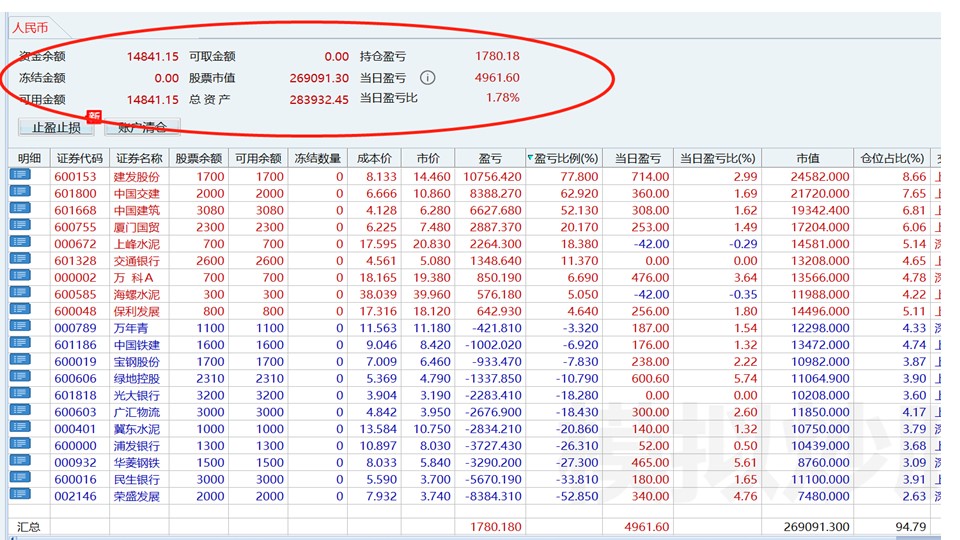Click the 成本价 column header
This screenshot has height=540, width=960.
coord(374,158)
